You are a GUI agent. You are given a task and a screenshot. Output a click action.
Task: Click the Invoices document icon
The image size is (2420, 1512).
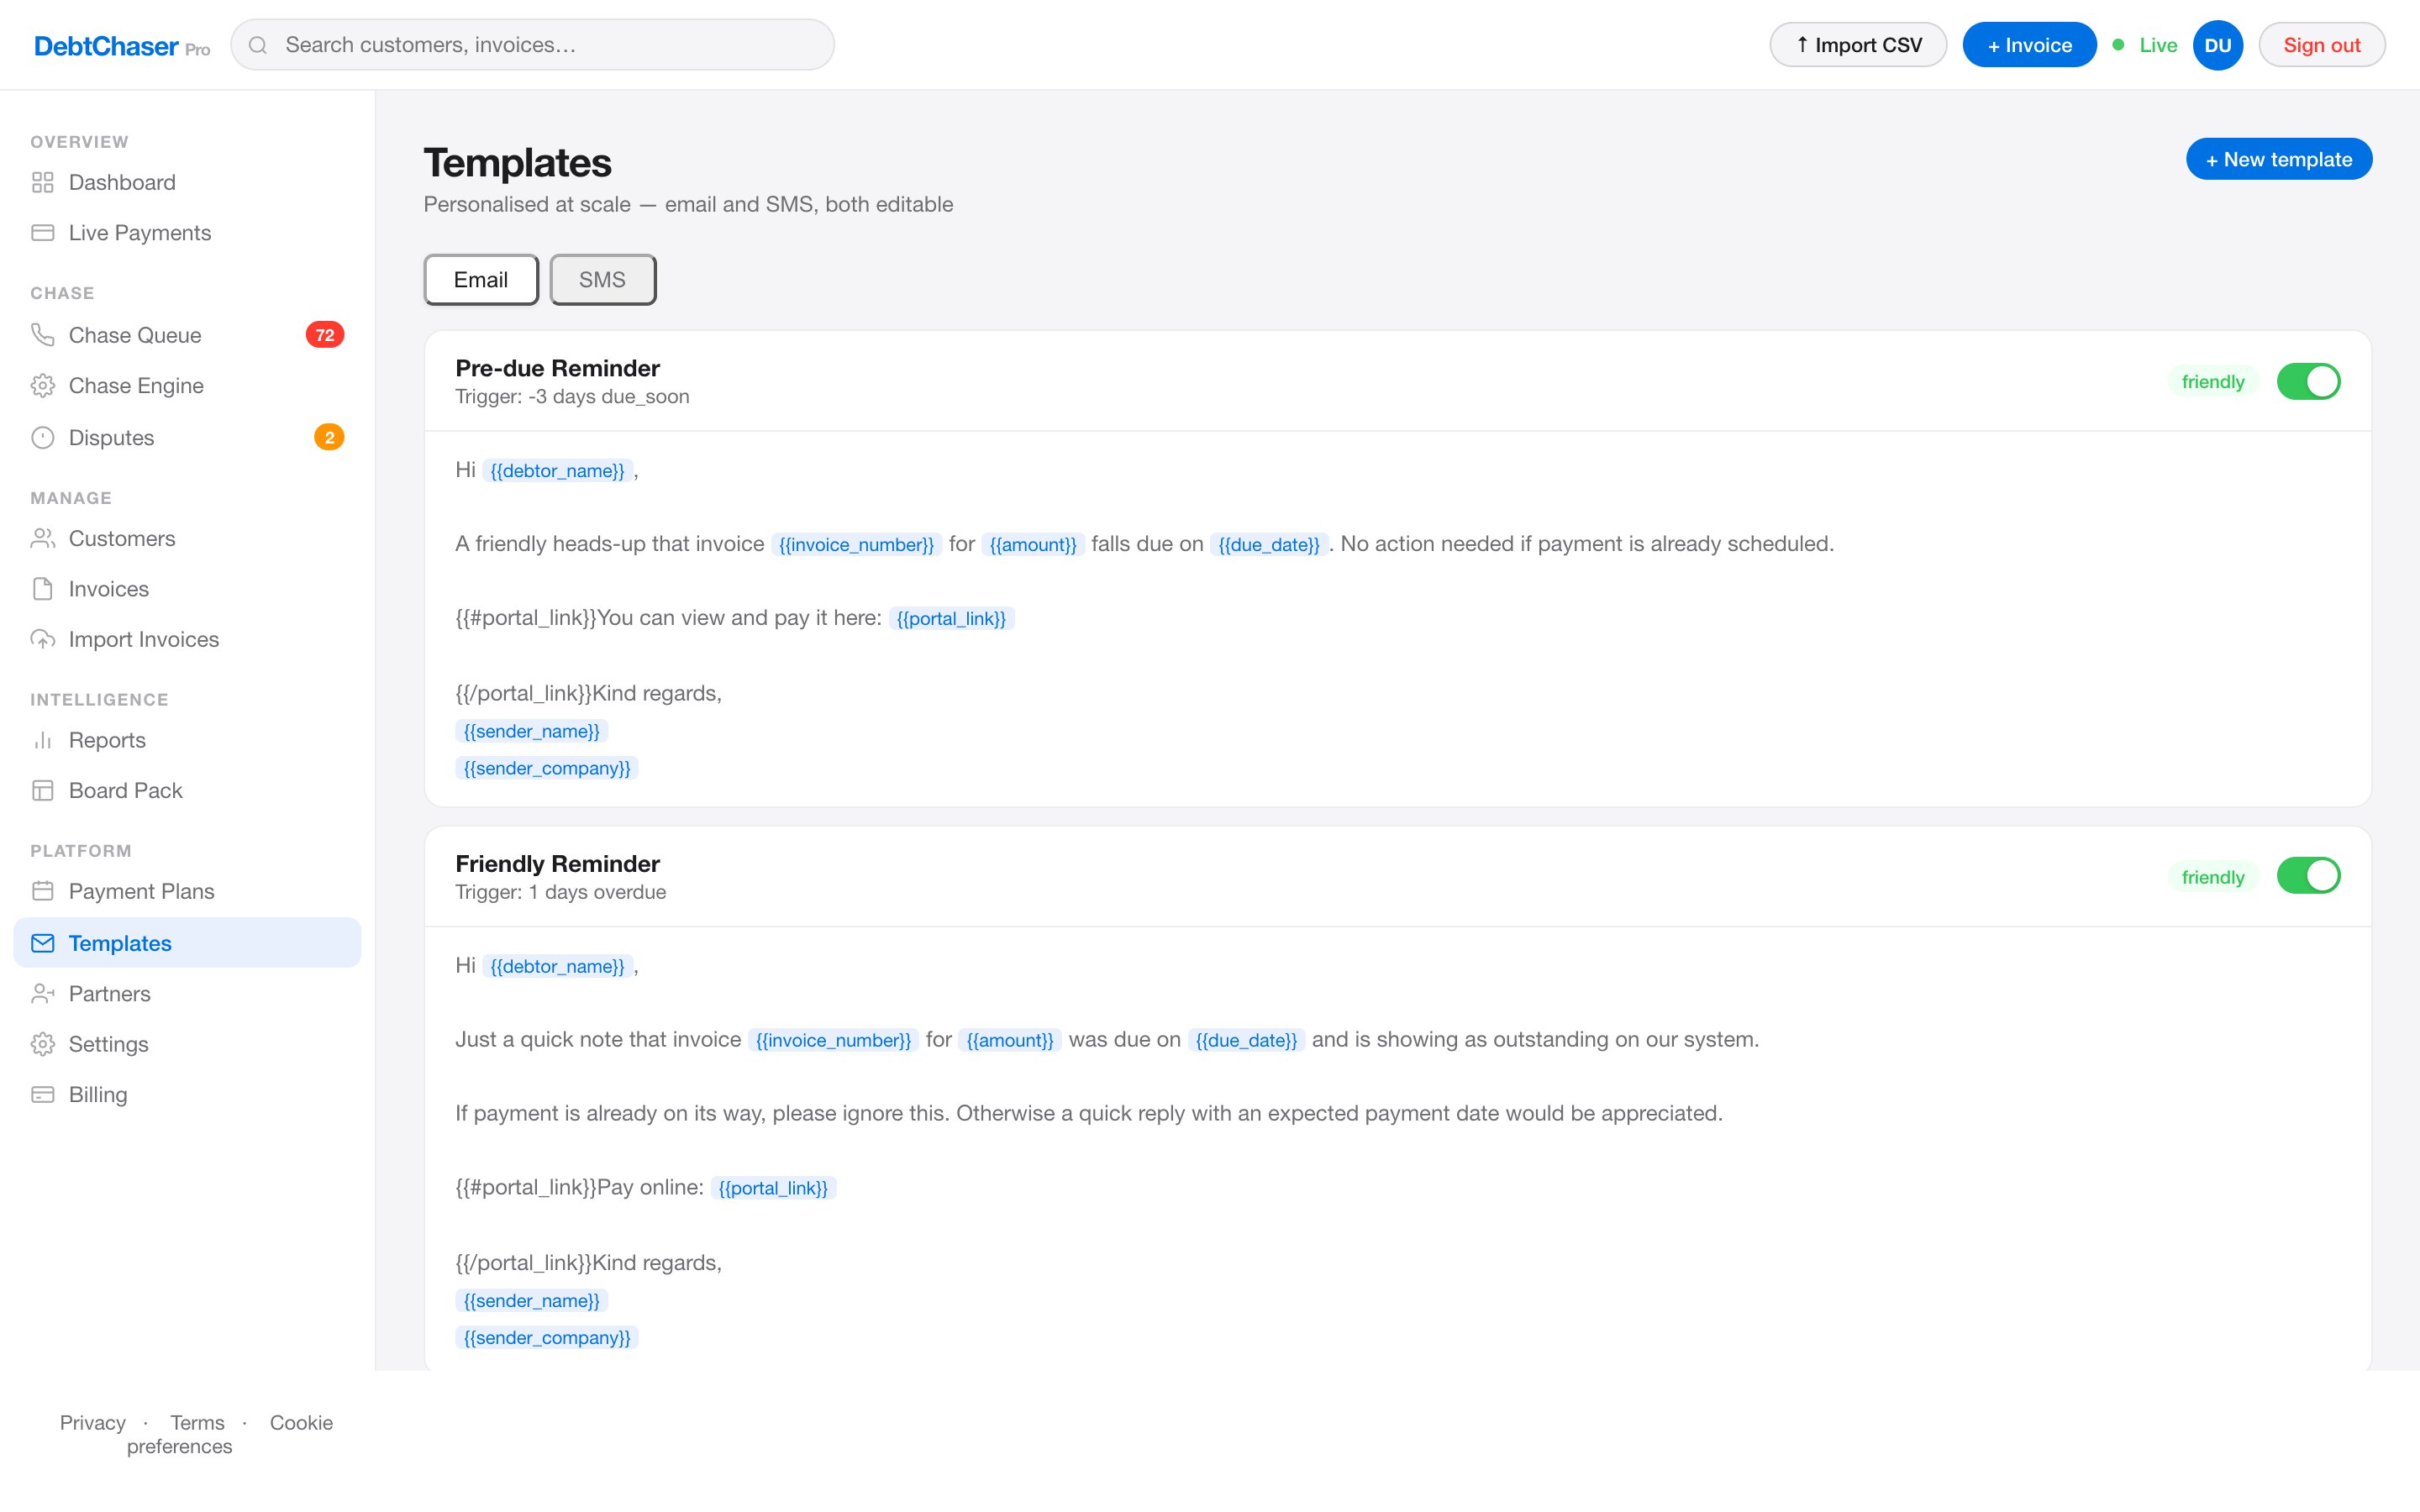pyautogui.click(x=42, y=589)
